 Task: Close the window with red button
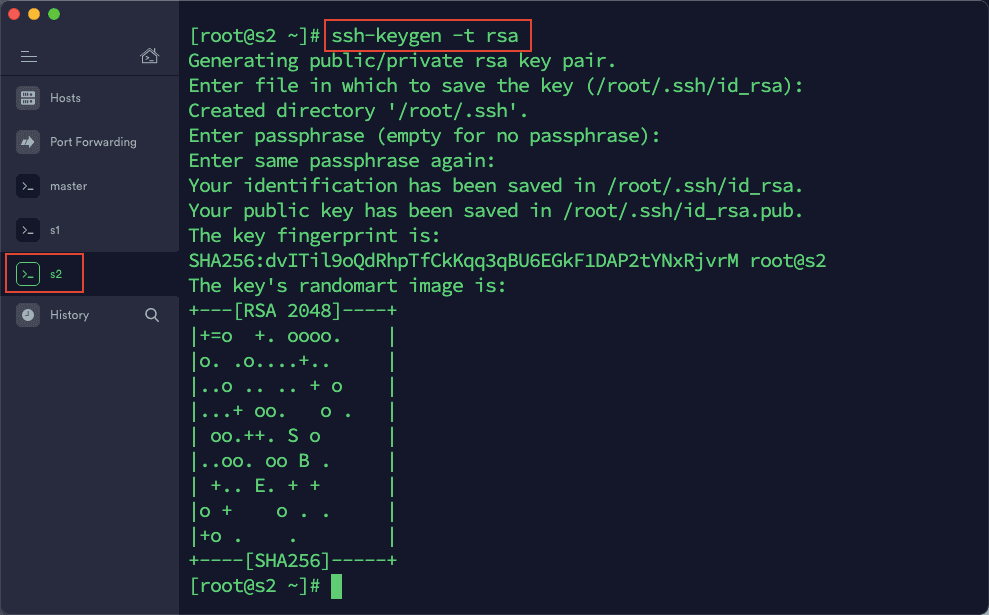(x=14, y=15)
